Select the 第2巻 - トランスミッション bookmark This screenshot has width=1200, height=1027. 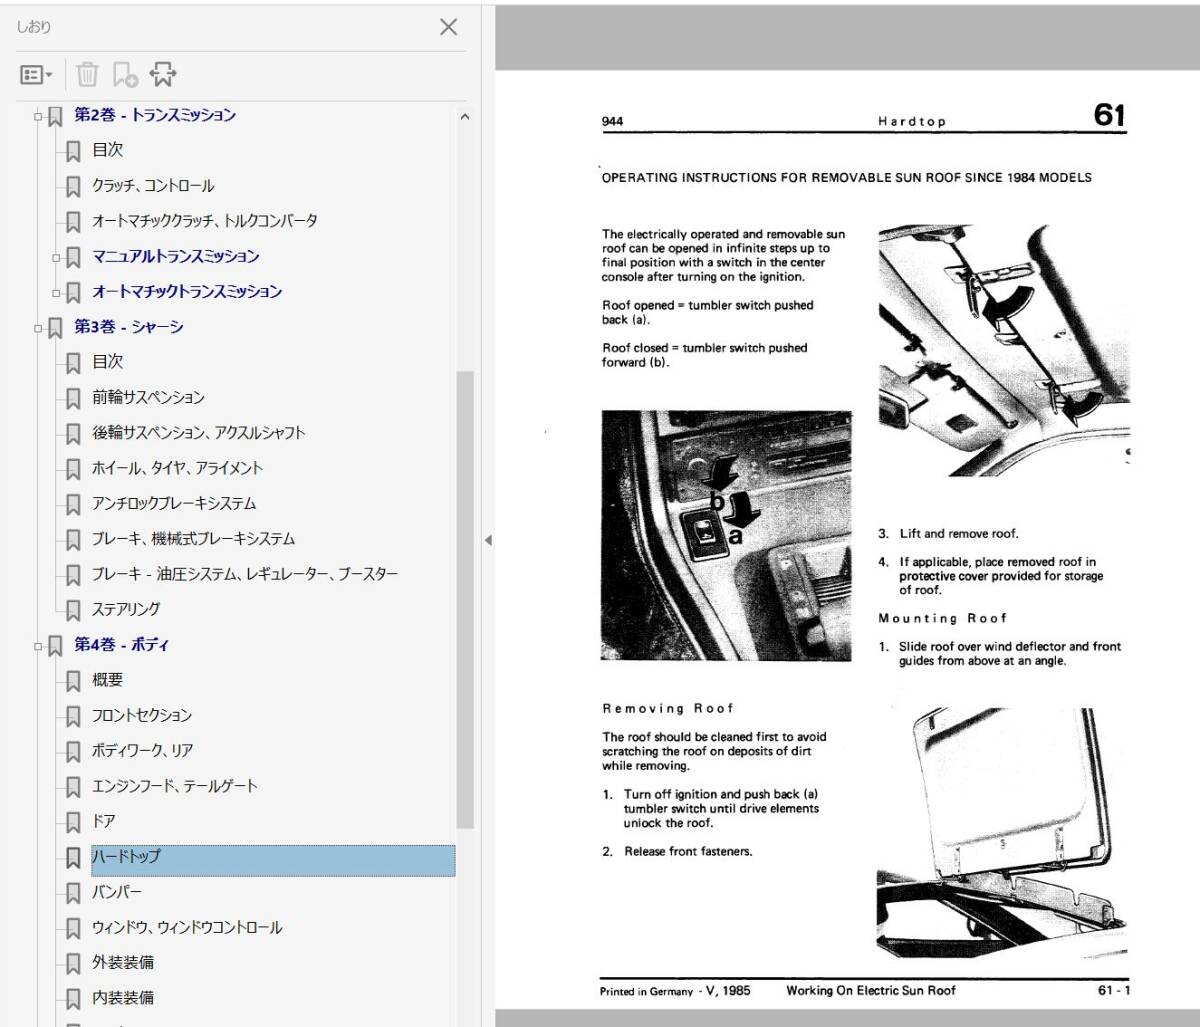click(155, 115)
